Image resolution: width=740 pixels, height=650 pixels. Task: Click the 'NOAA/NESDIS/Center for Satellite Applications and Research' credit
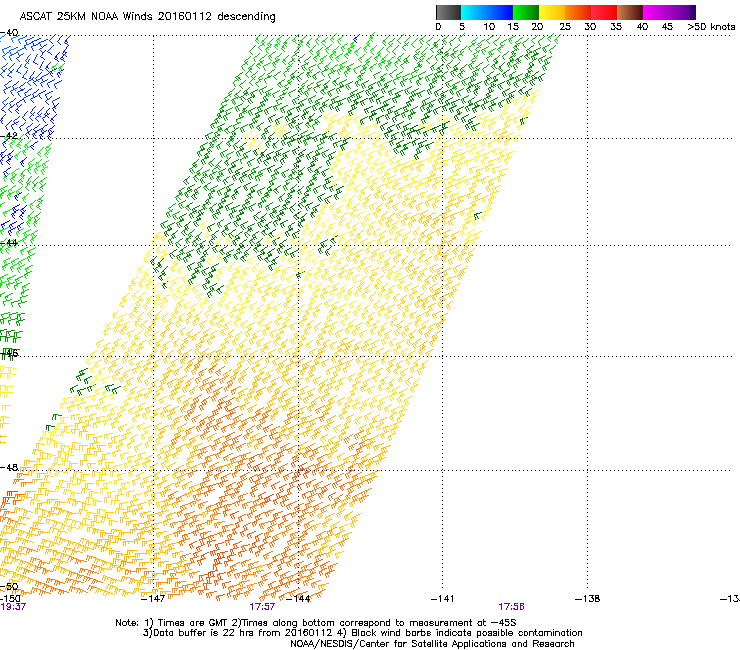pyautogui.click(x=432, y=644)
